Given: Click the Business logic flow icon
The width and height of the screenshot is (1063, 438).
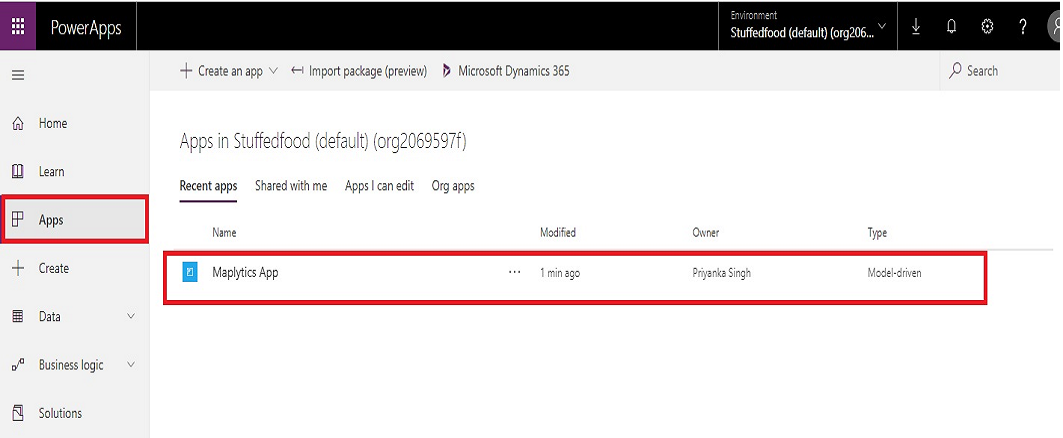Looking at the screenshot, I should pyautogui.click(x=18, y=365).
